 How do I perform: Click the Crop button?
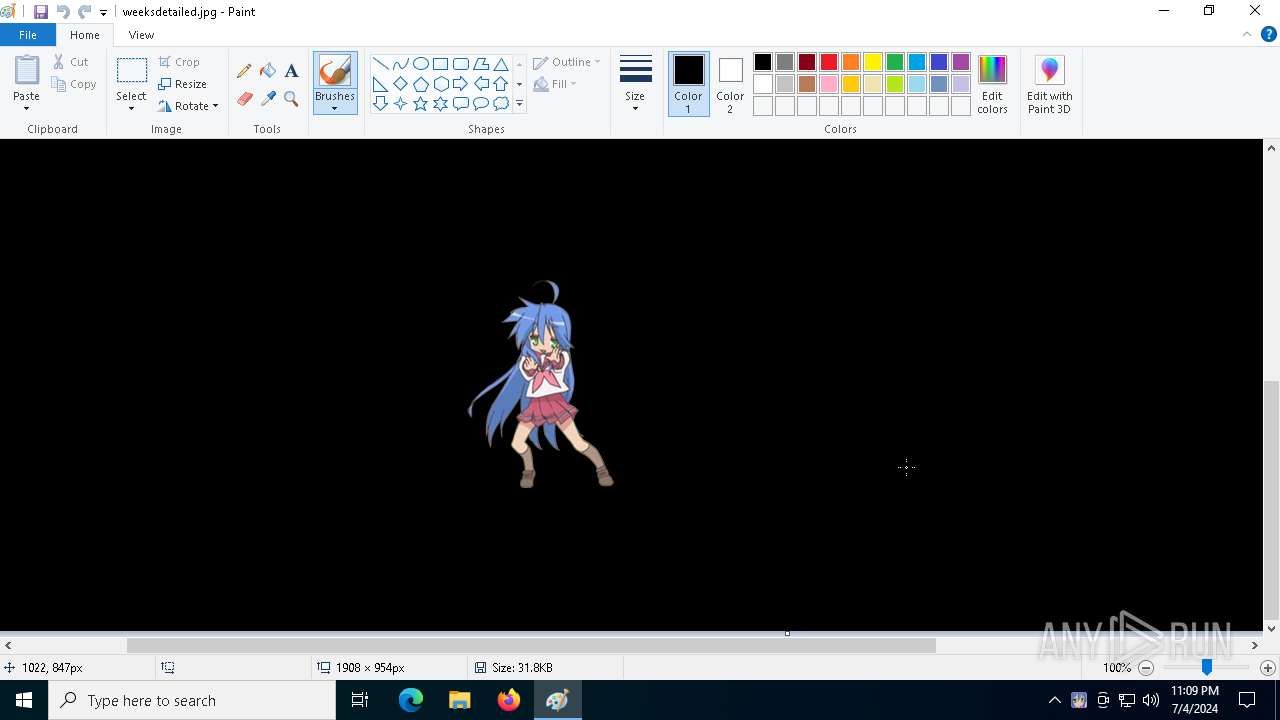tap(179, 62)
